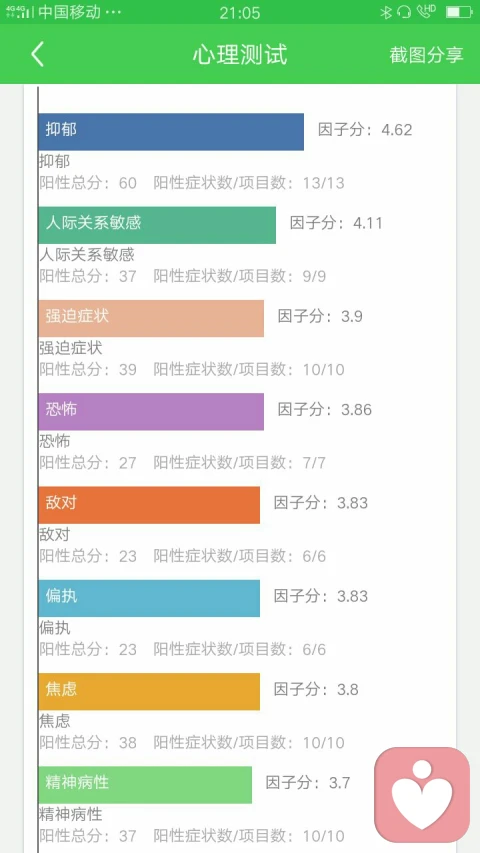Select the purple 恐怖 bar
This screenshot has height=853, width=480.
point(151,412)
